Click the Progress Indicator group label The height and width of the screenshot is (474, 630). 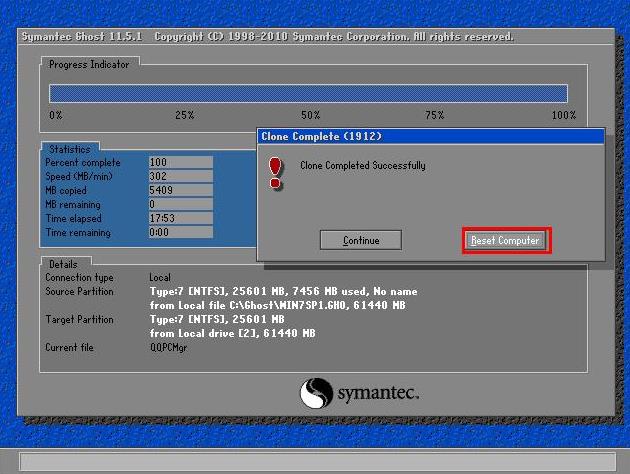click(x=89, y=64)
